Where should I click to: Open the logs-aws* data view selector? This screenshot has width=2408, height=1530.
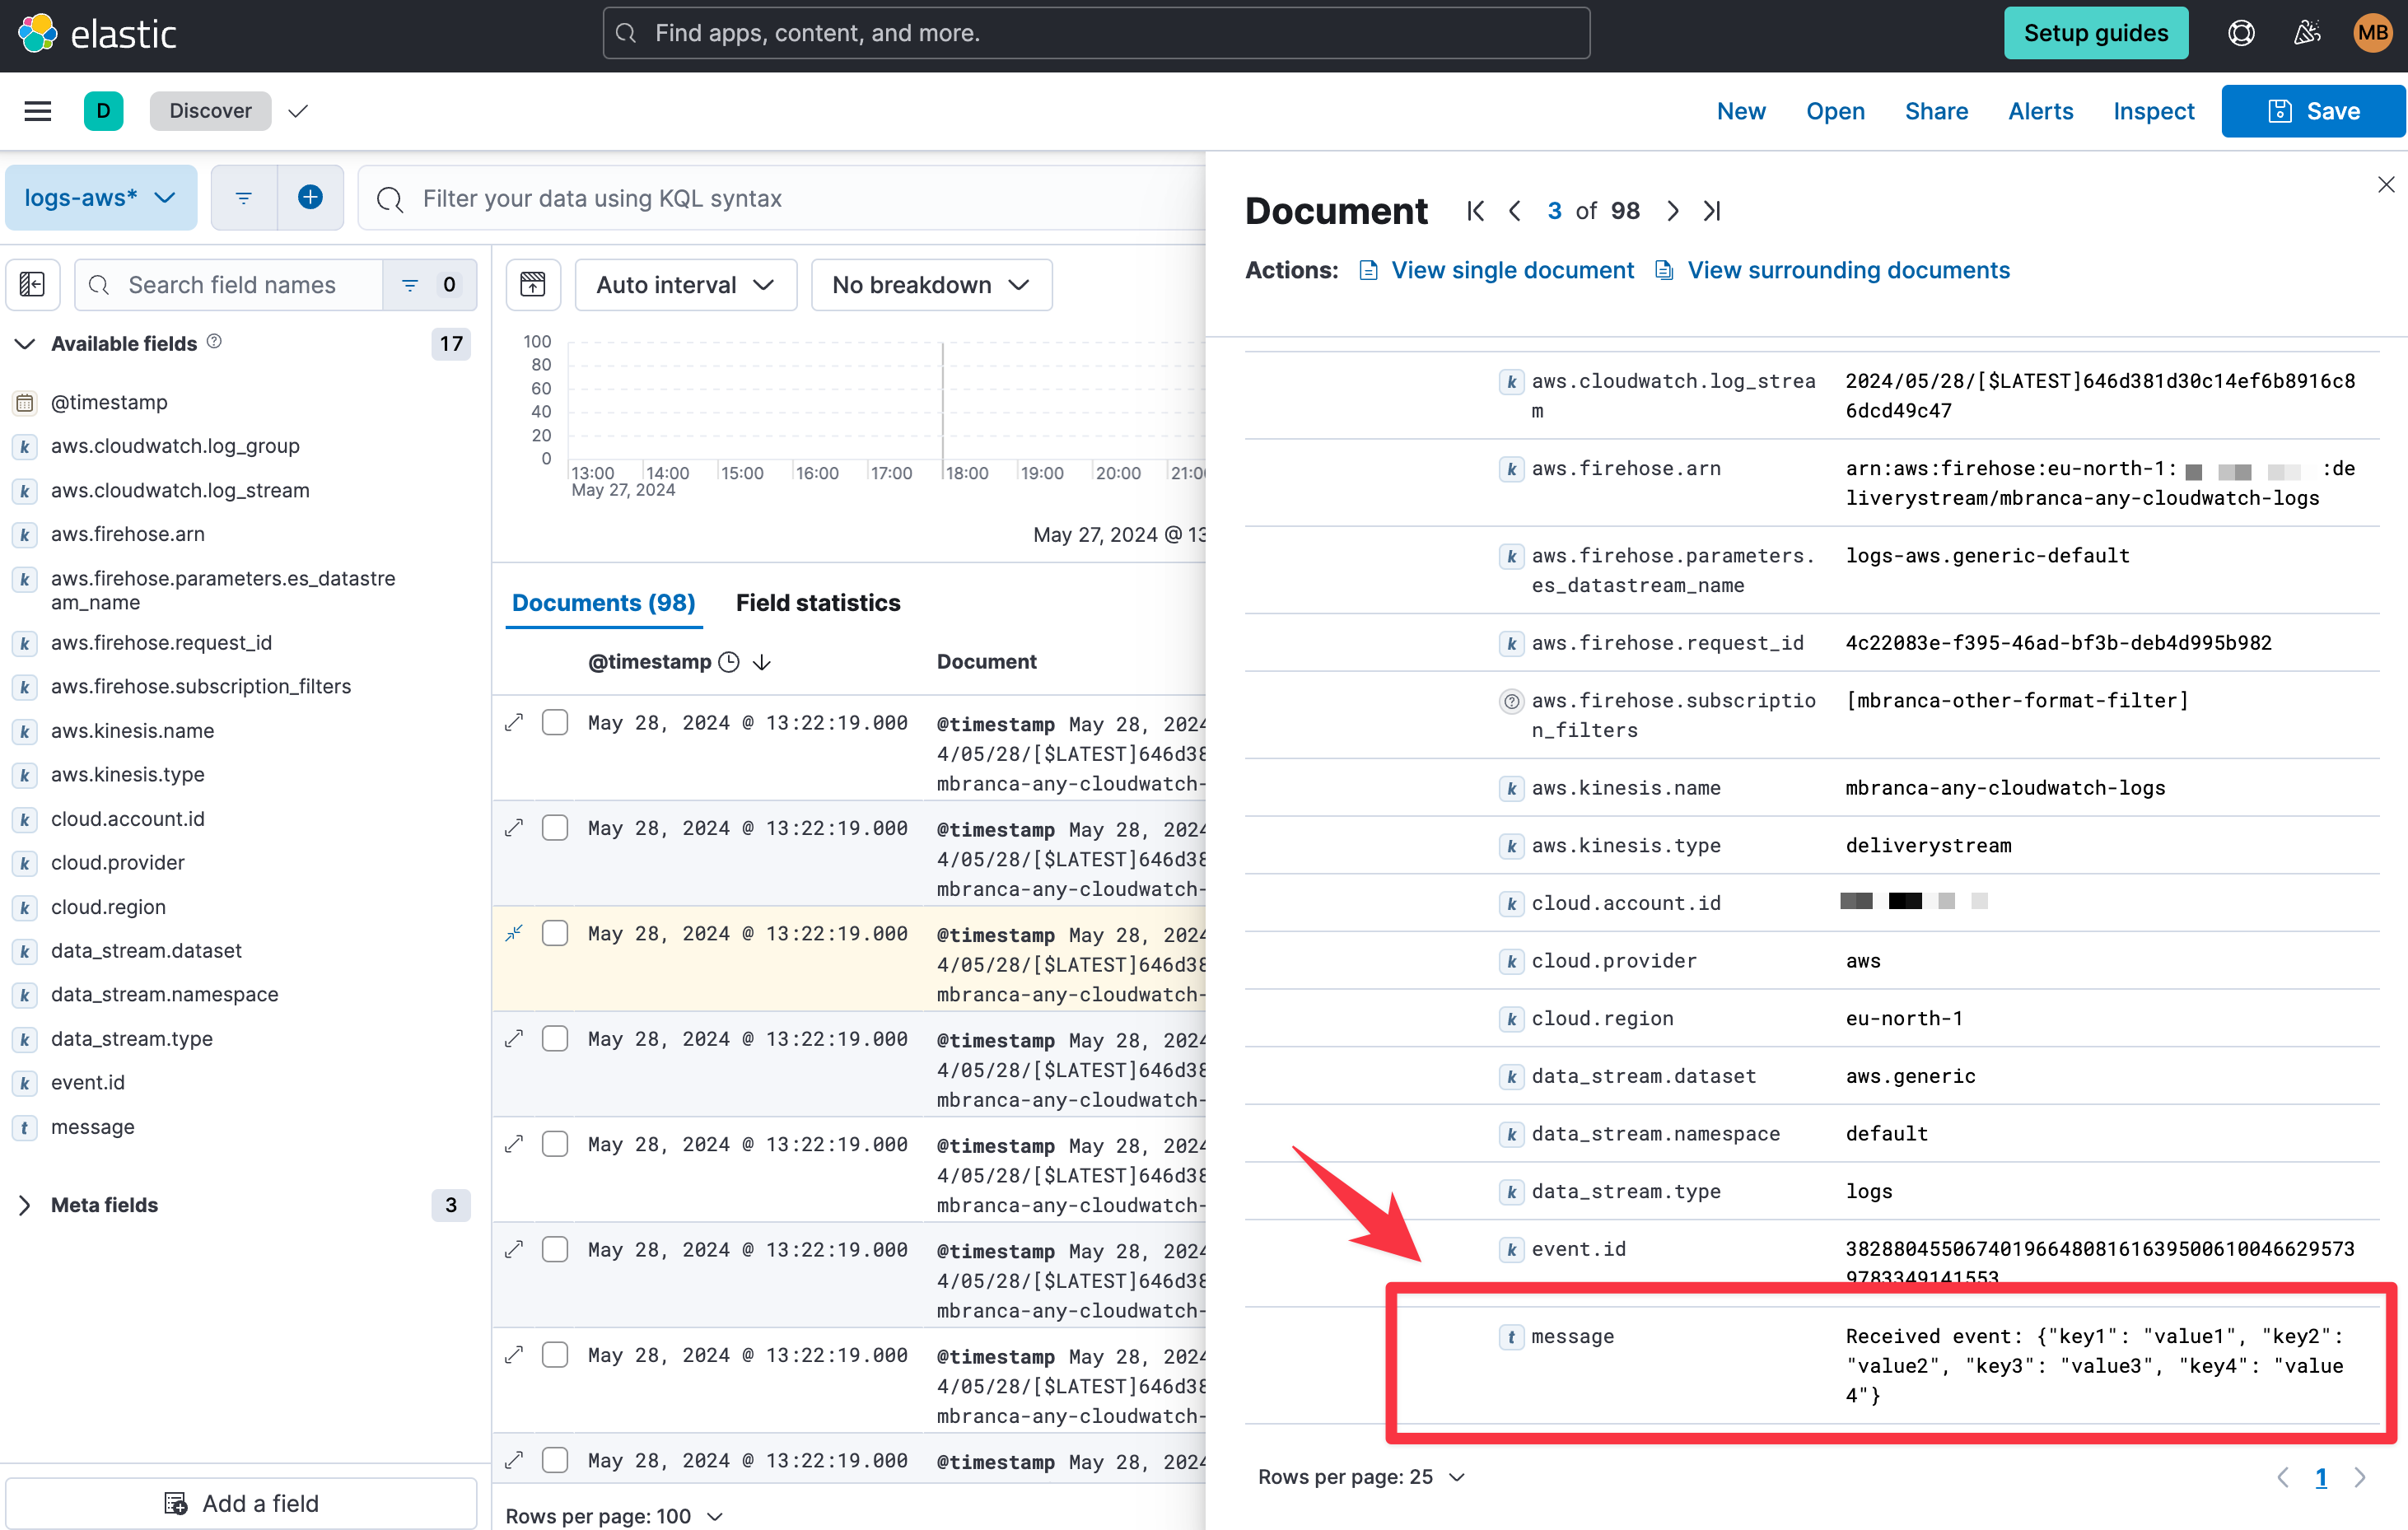[x=100, y=197]
